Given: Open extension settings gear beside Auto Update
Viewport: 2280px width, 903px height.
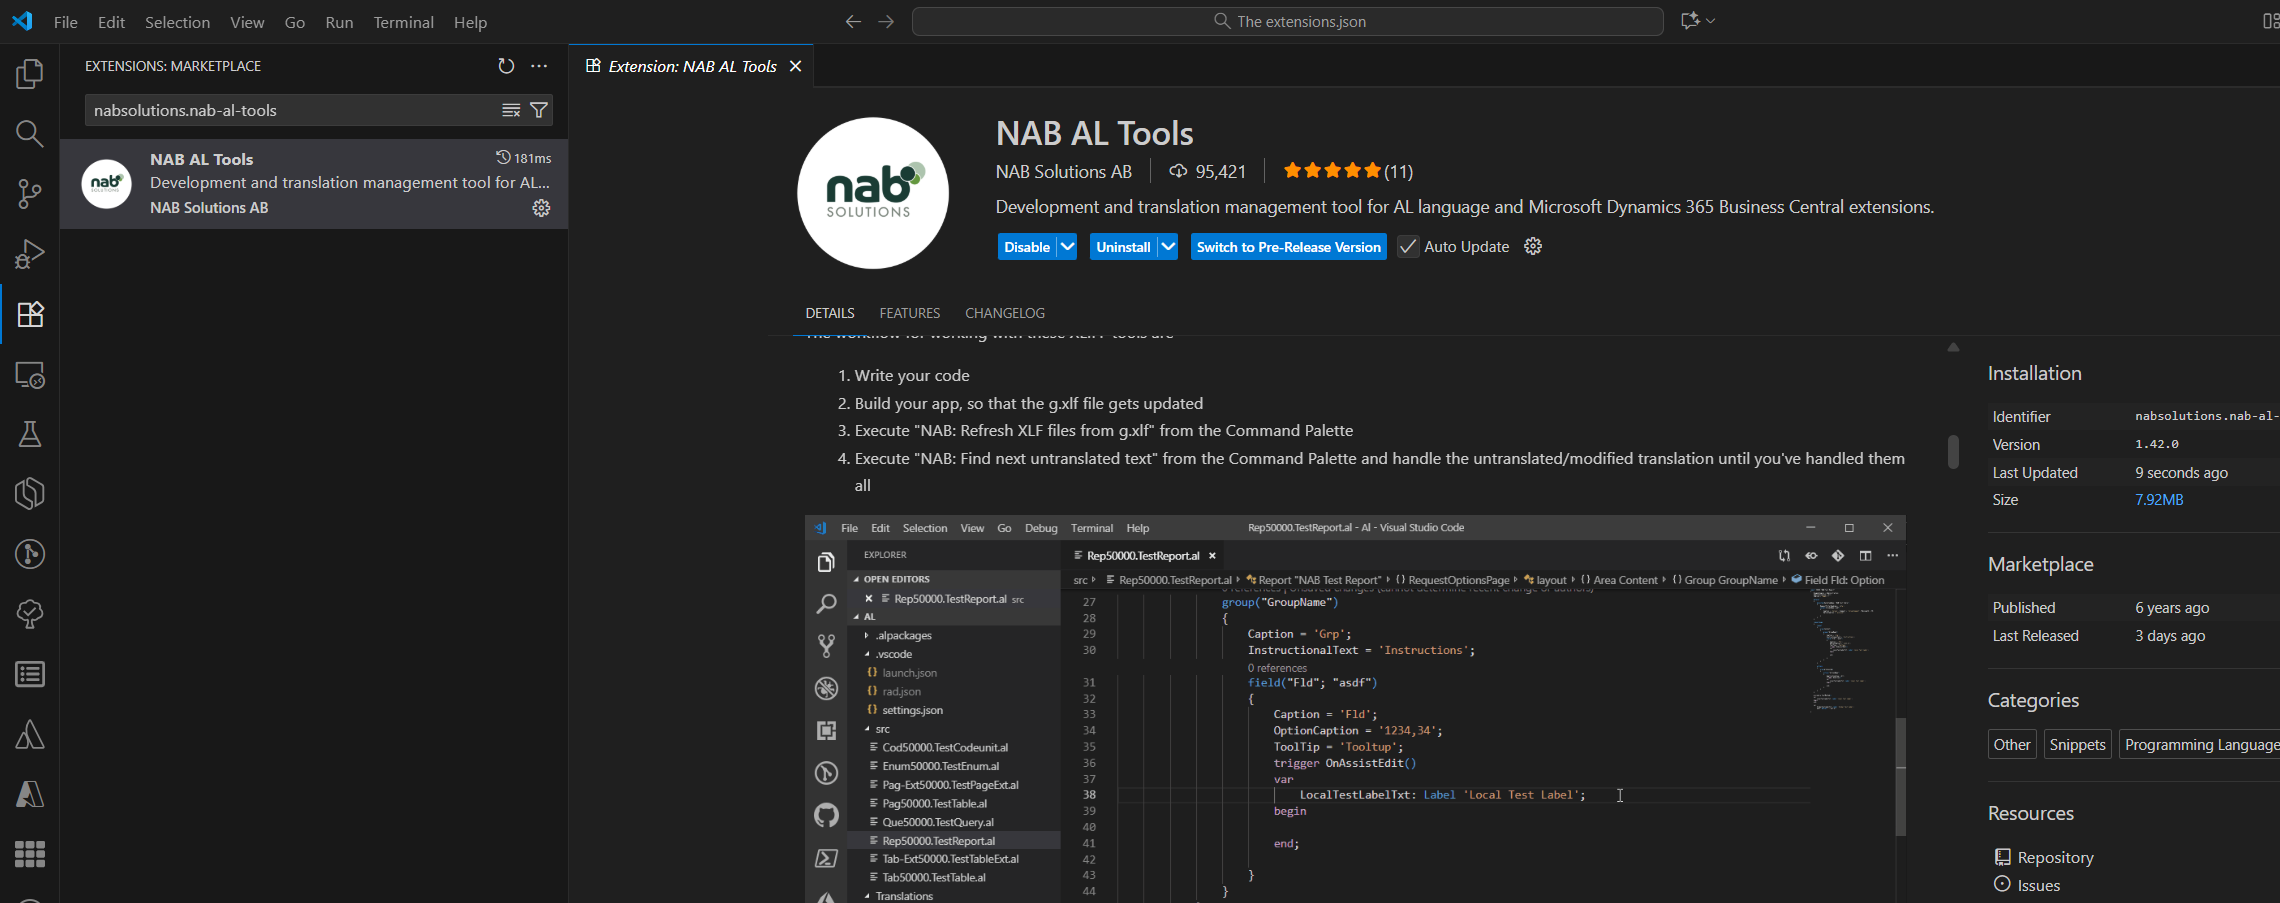Looking at the screenshot, I should 1533,247.
